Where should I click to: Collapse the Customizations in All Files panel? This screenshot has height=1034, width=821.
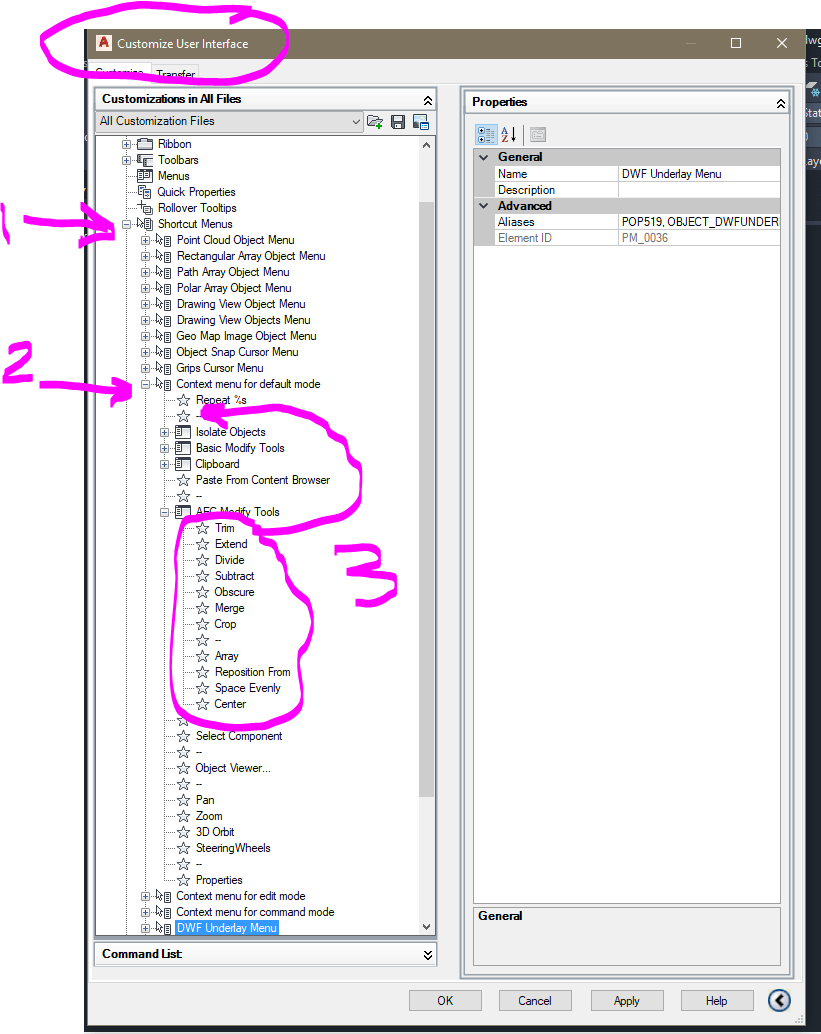point(427,100)
